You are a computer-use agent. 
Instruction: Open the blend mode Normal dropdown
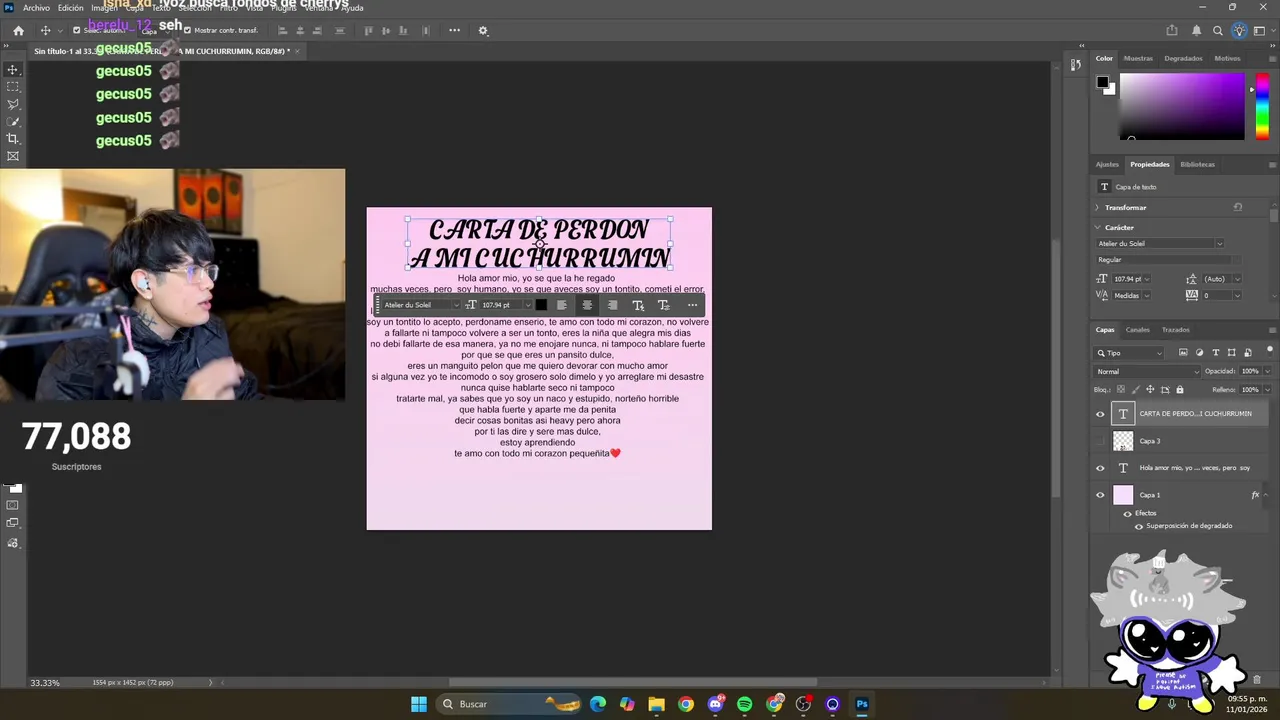[1145, 371]
